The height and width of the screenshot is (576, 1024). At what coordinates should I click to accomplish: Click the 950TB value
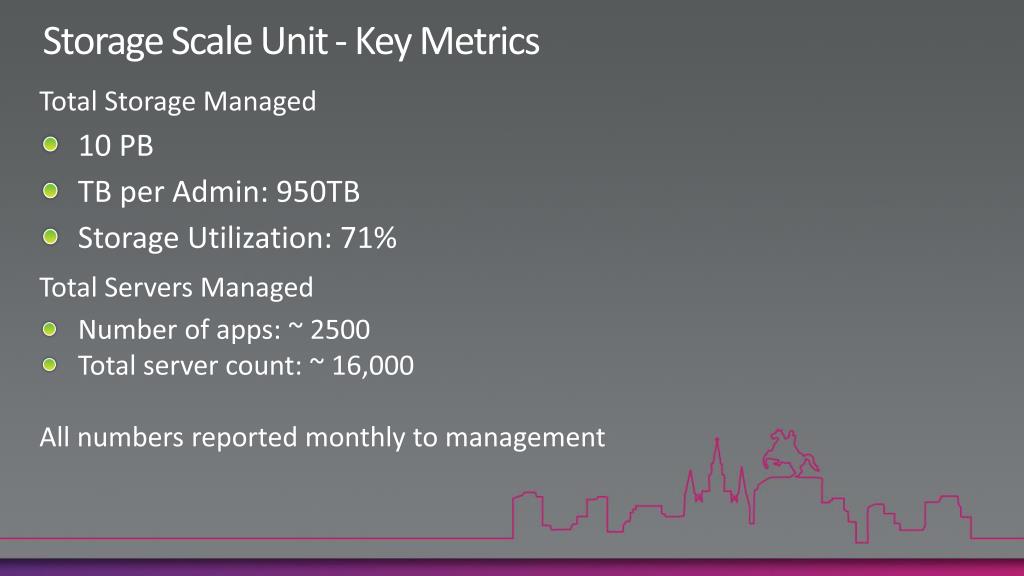[x=318, y=192]
